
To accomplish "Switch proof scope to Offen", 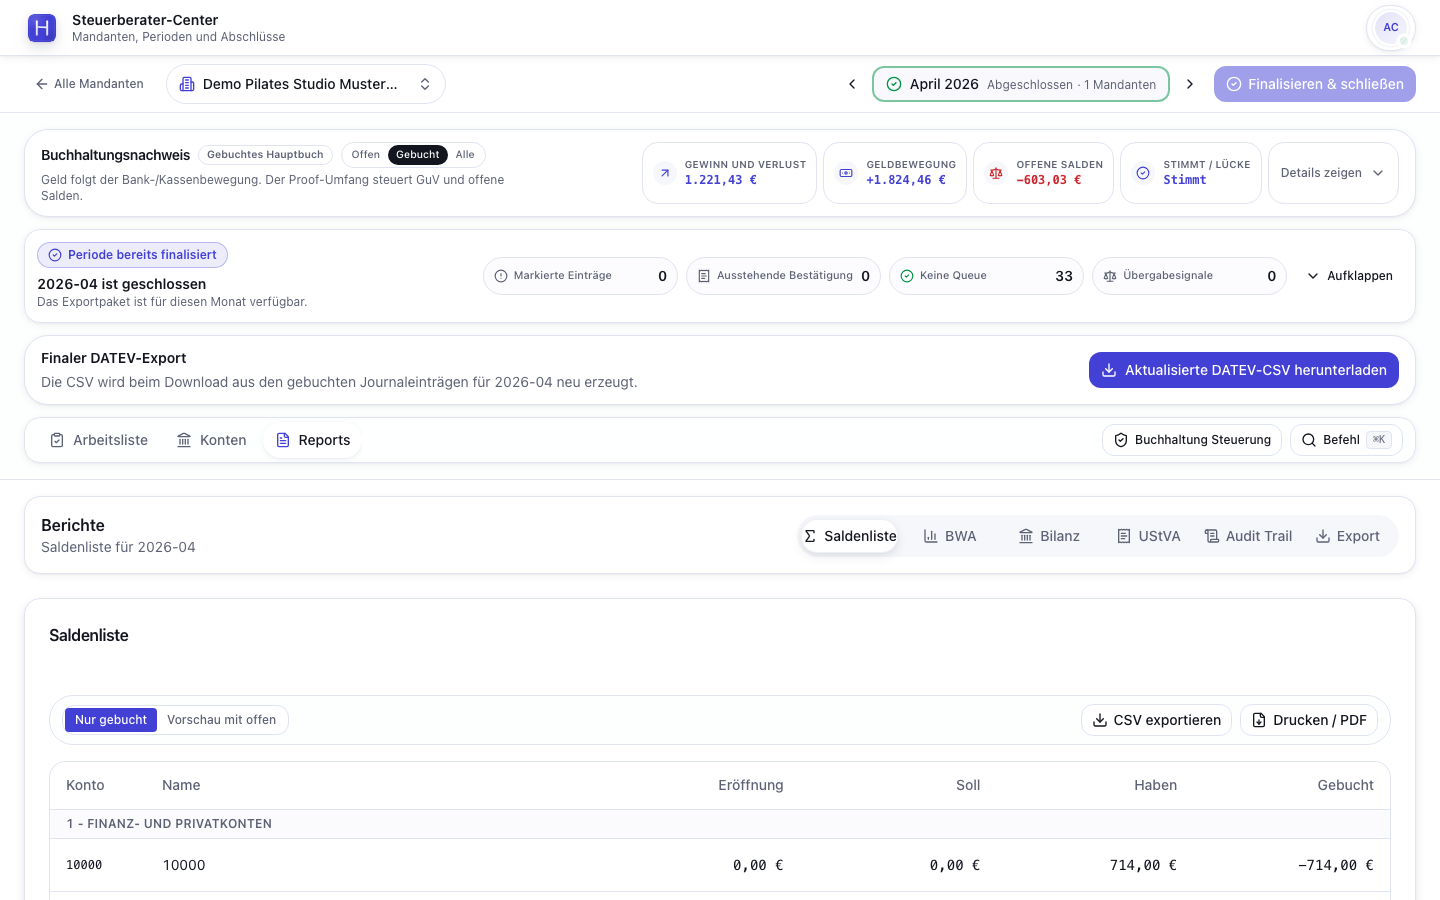I will click(x=365, y=155).
